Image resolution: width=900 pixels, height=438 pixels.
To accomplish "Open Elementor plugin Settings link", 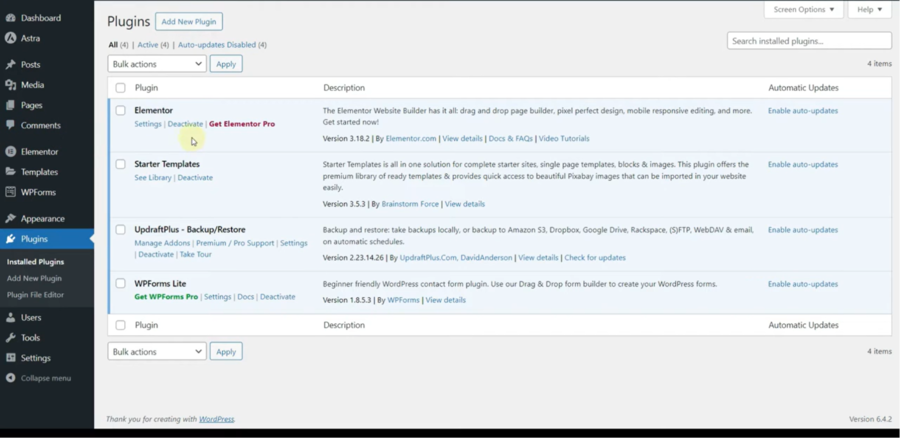I will pyautogui.click(x=148, y=124).
